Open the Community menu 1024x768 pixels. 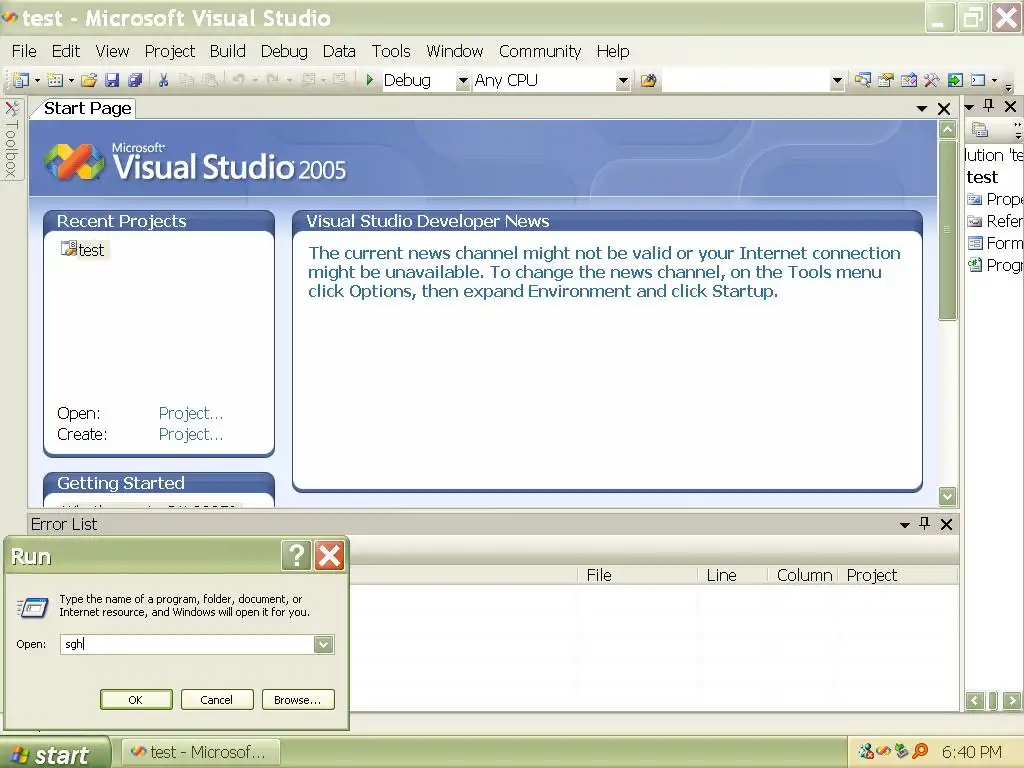pos(540,51)
